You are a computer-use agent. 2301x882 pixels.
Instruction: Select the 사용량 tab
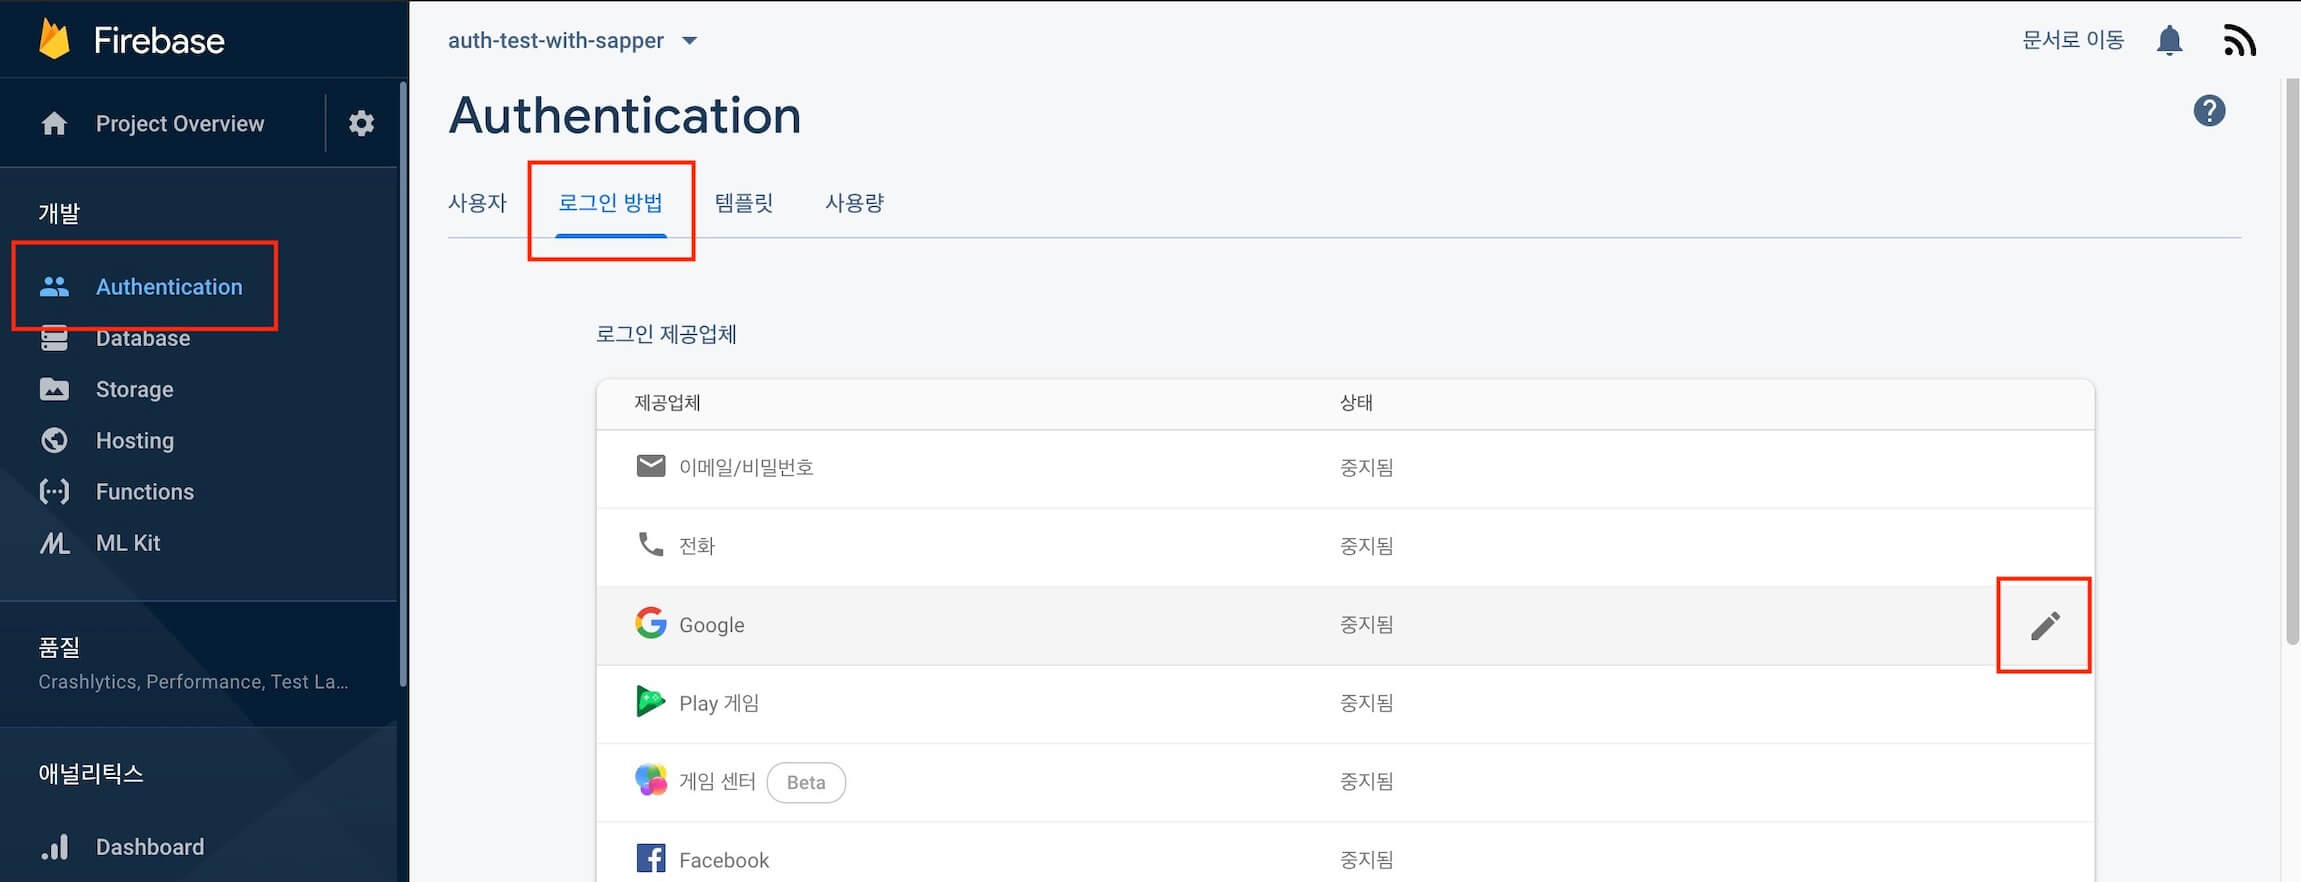coord(854,203)
